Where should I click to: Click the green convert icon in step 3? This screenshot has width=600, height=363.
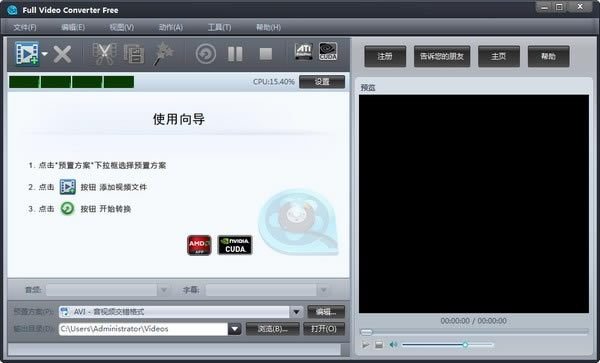coord(68,208)
